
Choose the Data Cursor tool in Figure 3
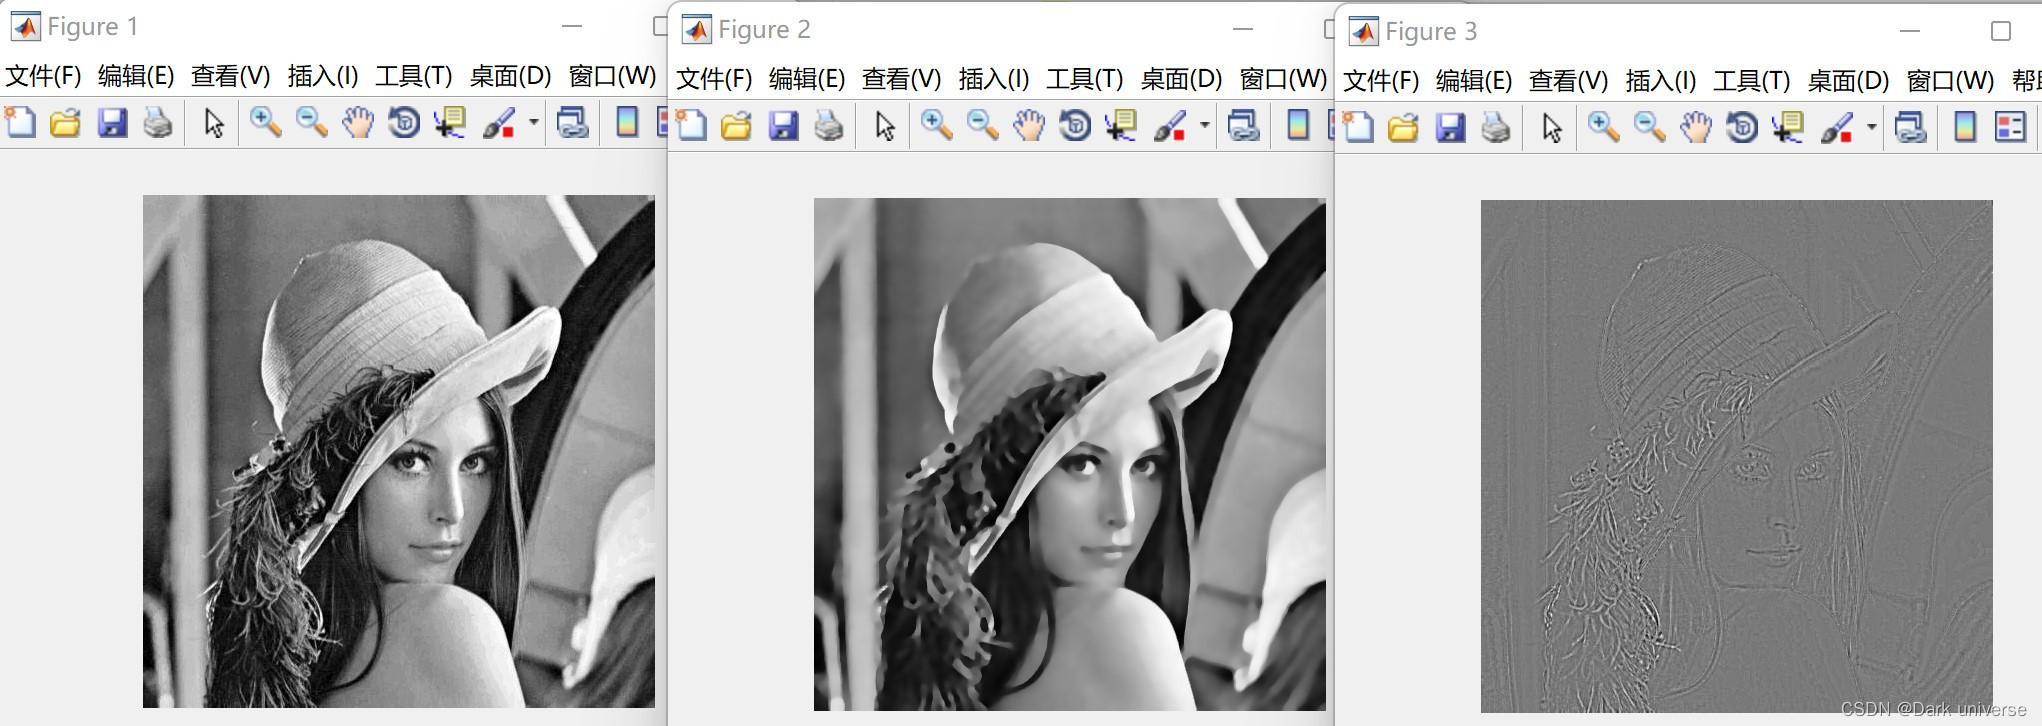[1788, 128]
